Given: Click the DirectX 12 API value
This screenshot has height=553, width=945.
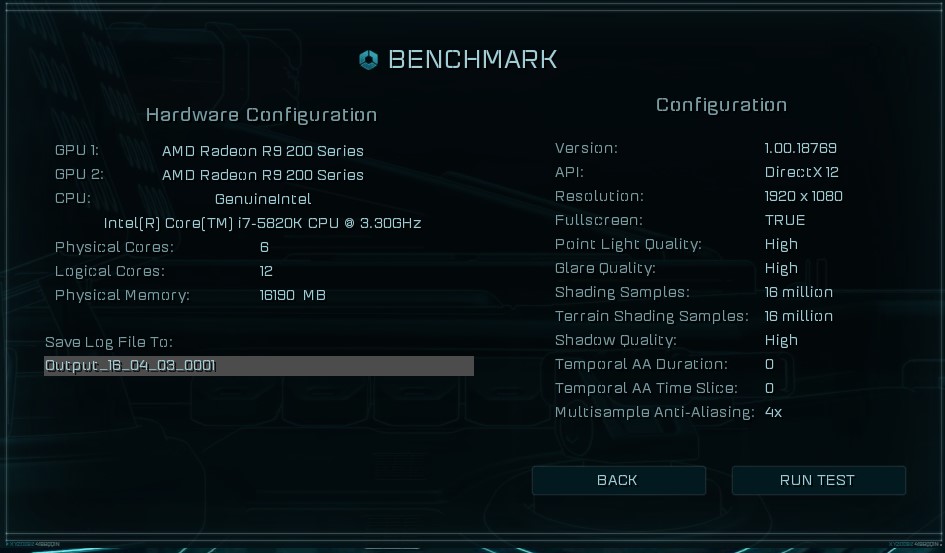Looking at the screenshot, I should (x=802, y=172).
